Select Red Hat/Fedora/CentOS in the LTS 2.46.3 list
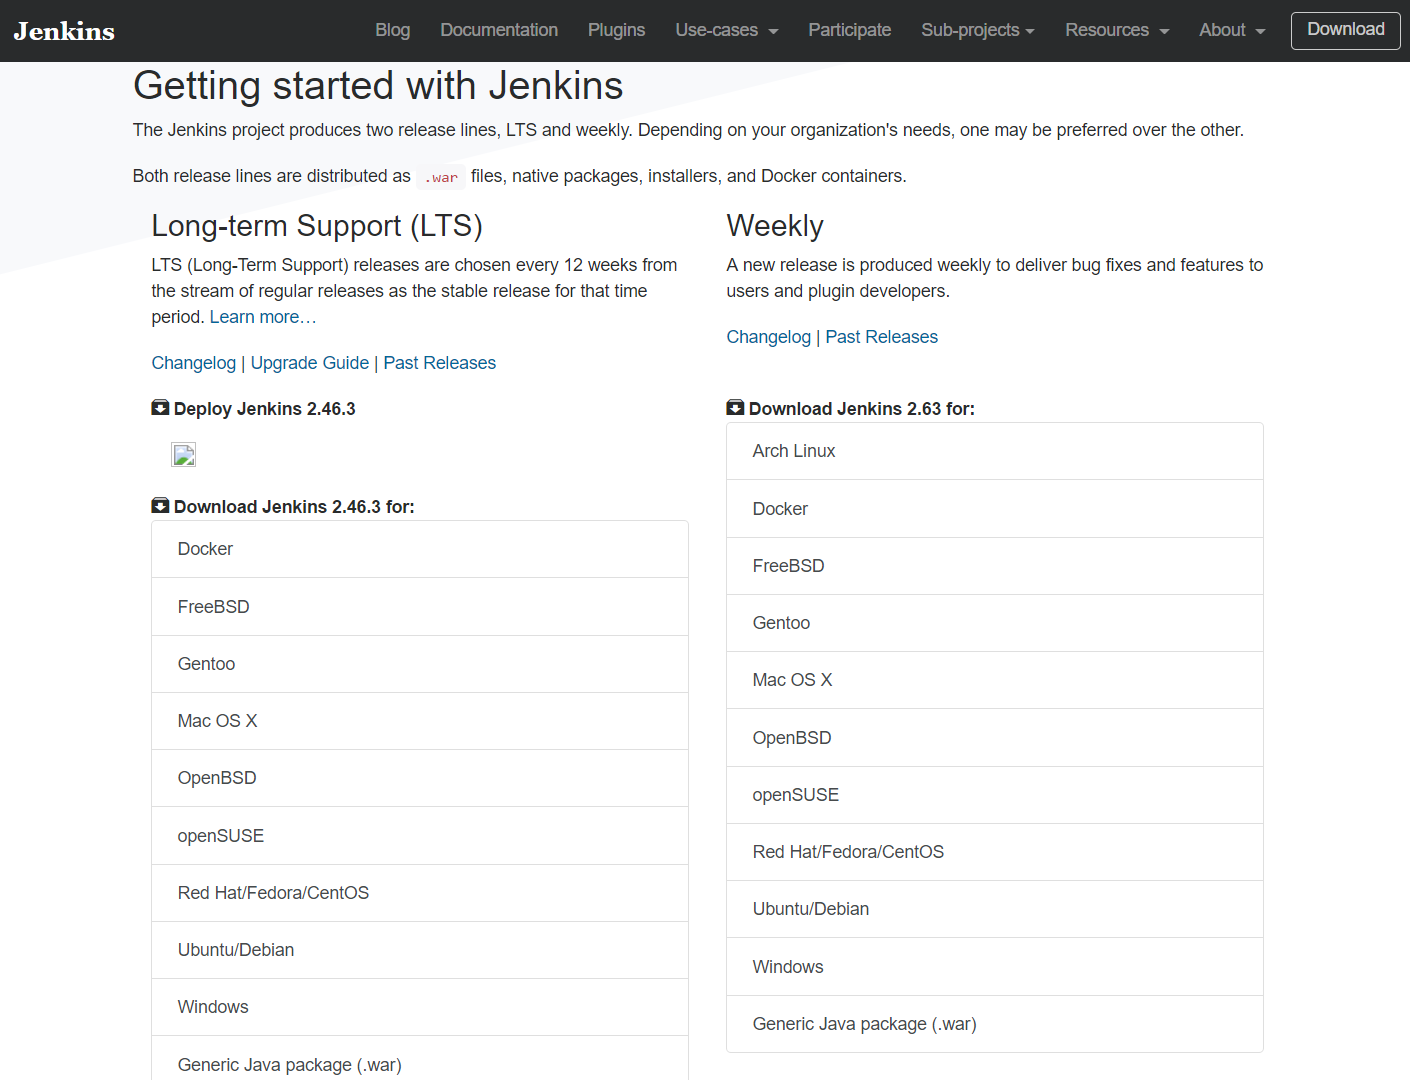1410x1080 pixels. [420, 893]
